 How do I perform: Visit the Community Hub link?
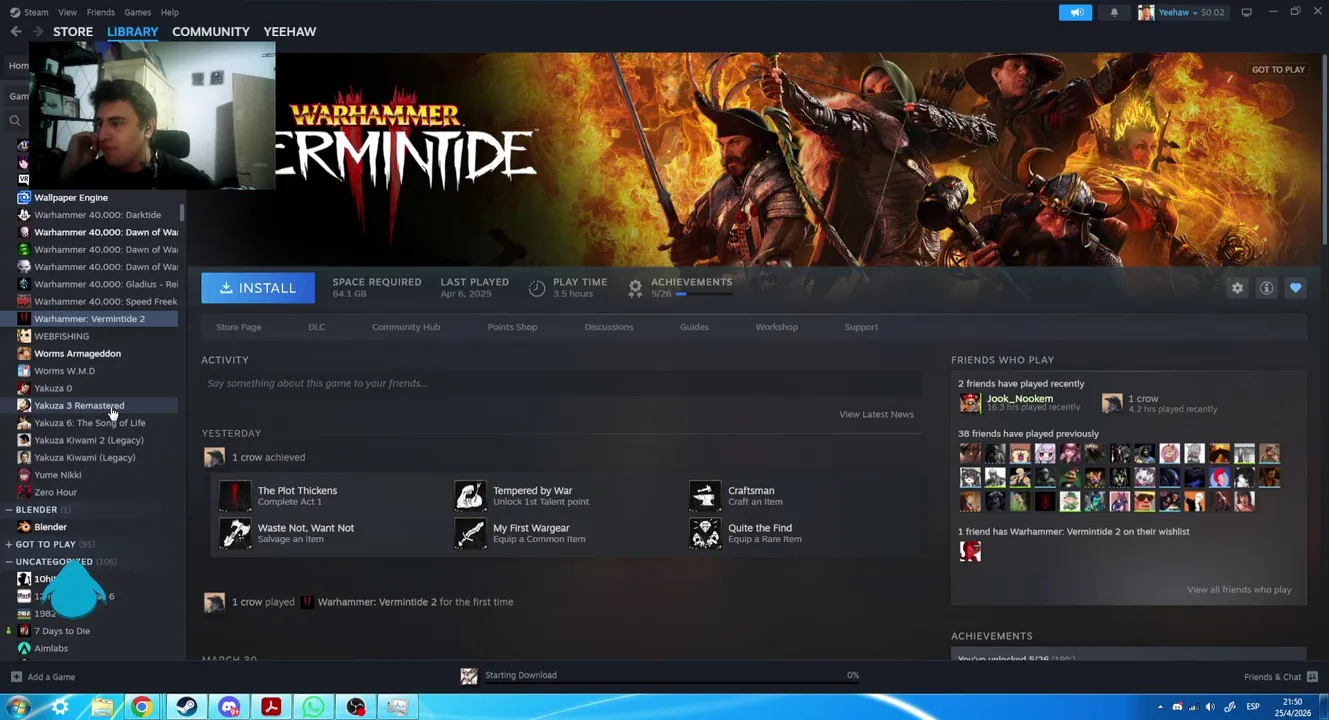coord(406,327)
